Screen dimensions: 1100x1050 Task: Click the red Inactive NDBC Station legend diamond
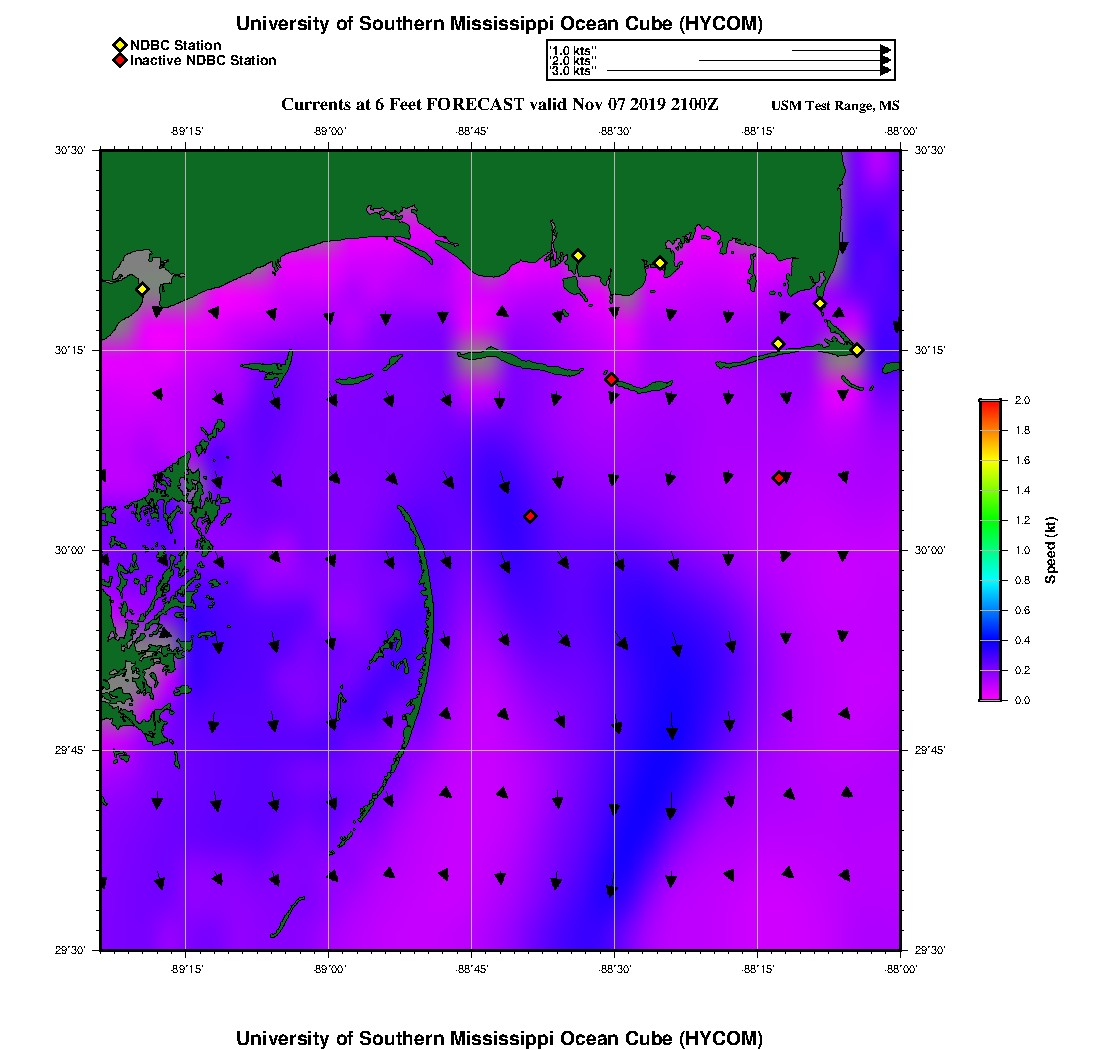119,60
